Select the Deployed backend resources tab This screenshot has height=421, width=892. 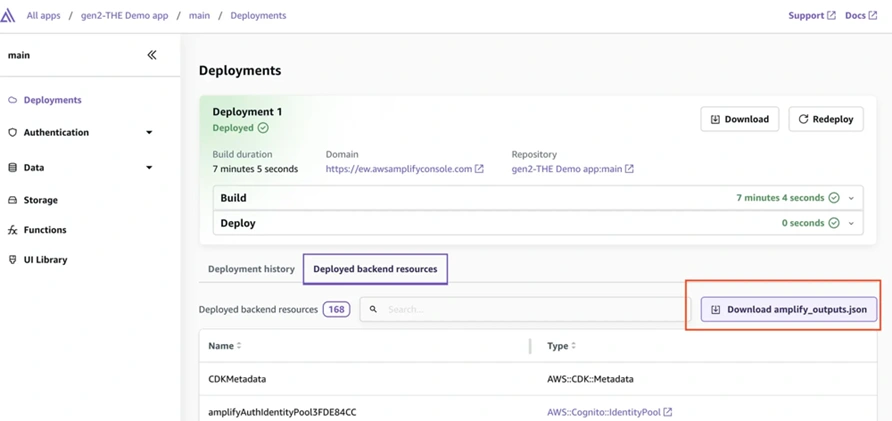[x=375, y=269]
